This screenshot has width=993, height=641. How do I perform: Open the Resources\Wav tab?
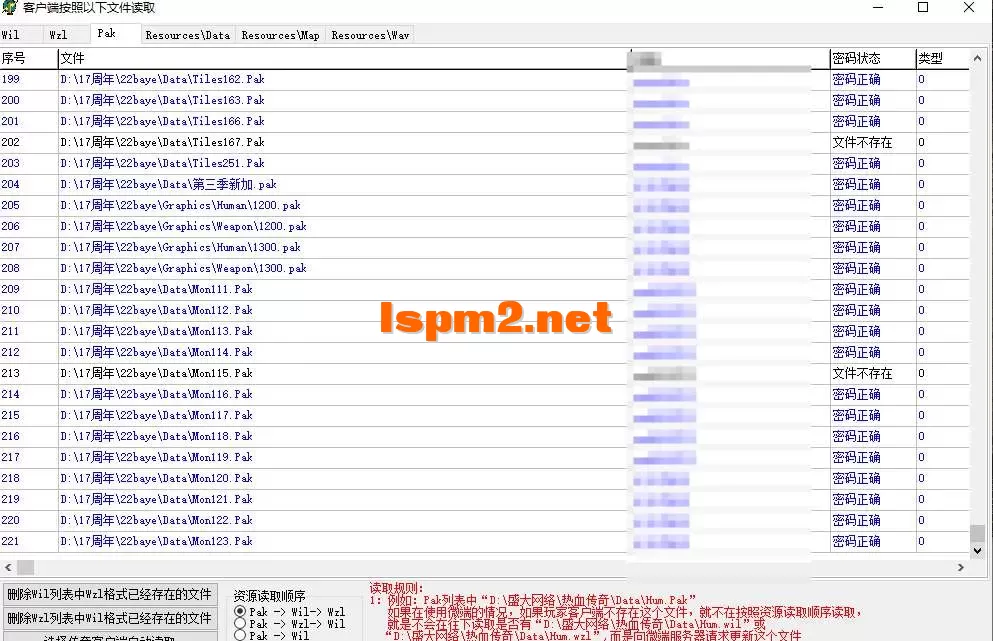(370, 35)
